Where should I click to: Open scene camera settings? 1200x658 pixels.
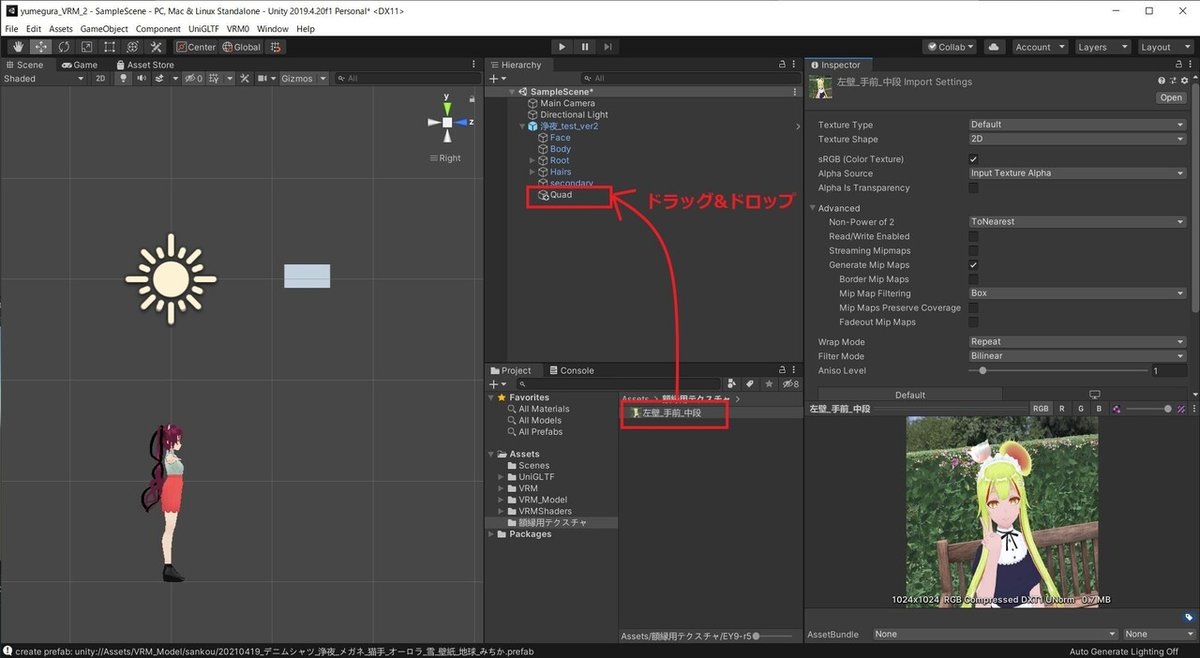(264, 78)
